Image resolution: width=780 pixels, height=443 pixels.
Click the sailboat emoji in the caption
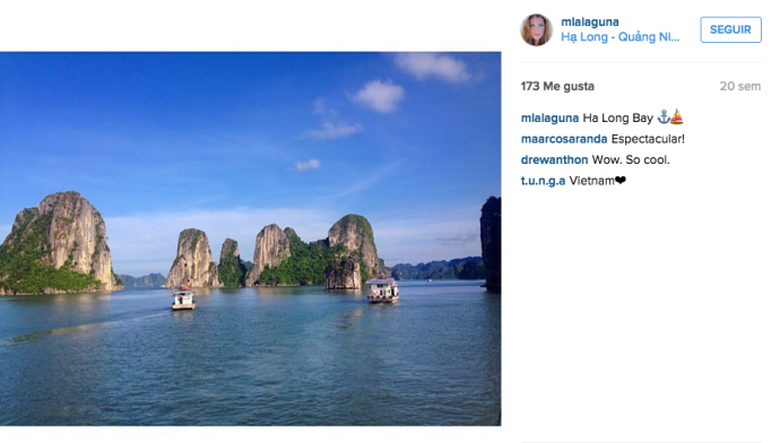677,117
